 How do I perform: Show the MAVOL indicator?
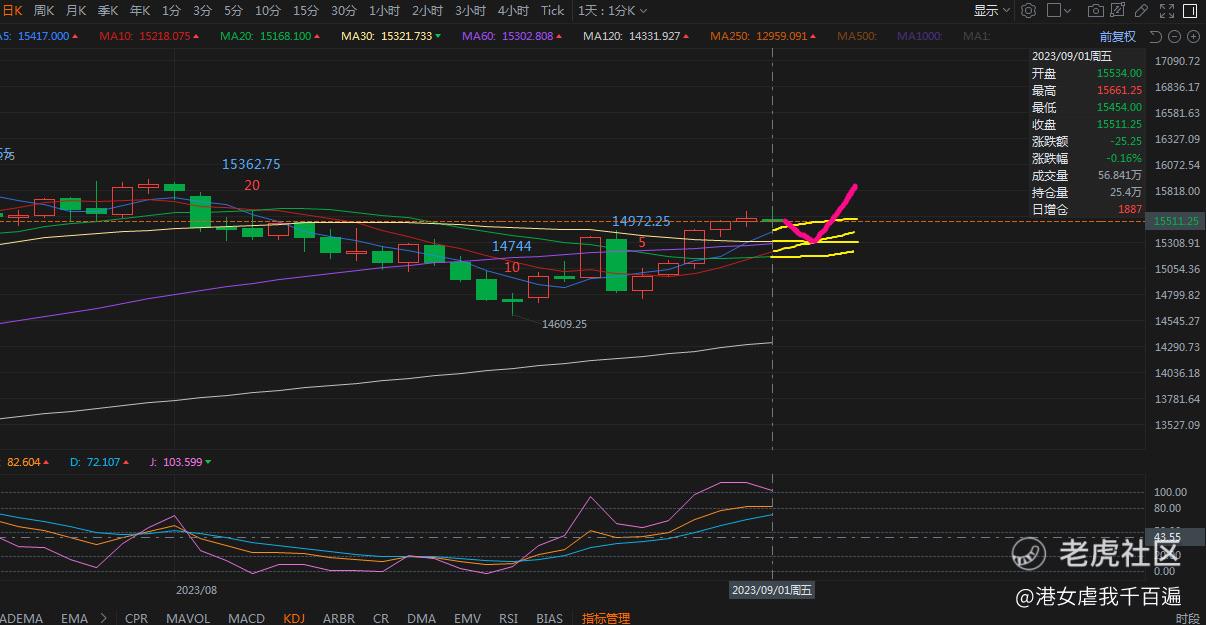pos(188,618)
